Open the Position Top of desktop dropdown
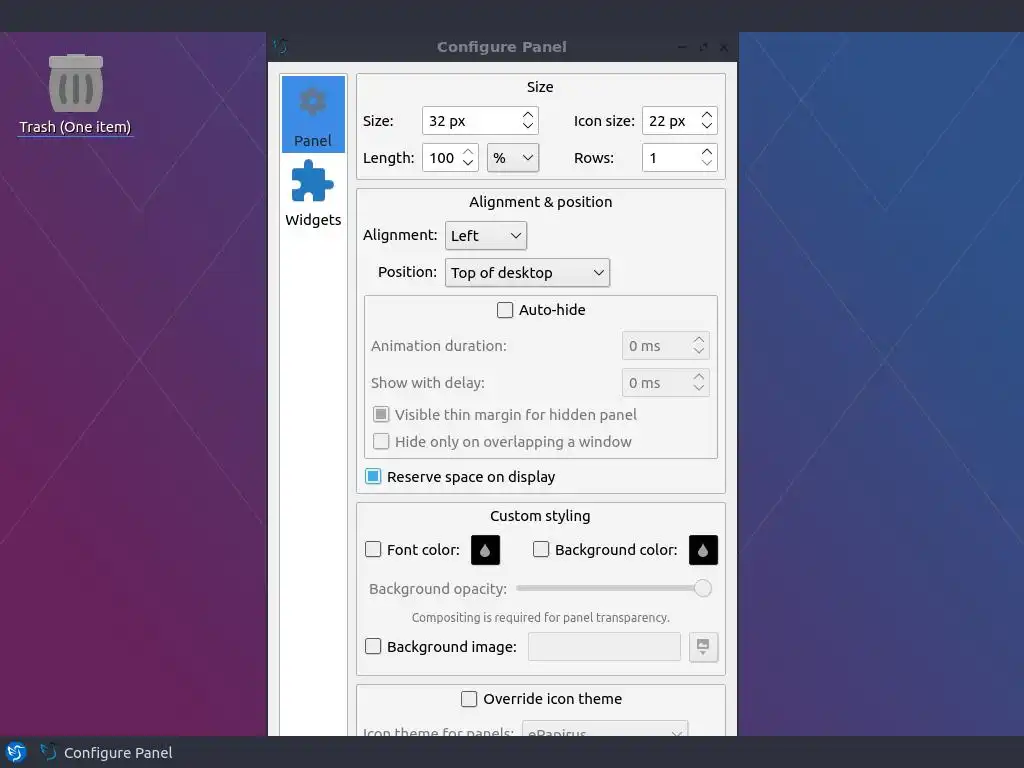Viewport: 1024px width, 768px height. pyautogui.click(x=527, y=273)
